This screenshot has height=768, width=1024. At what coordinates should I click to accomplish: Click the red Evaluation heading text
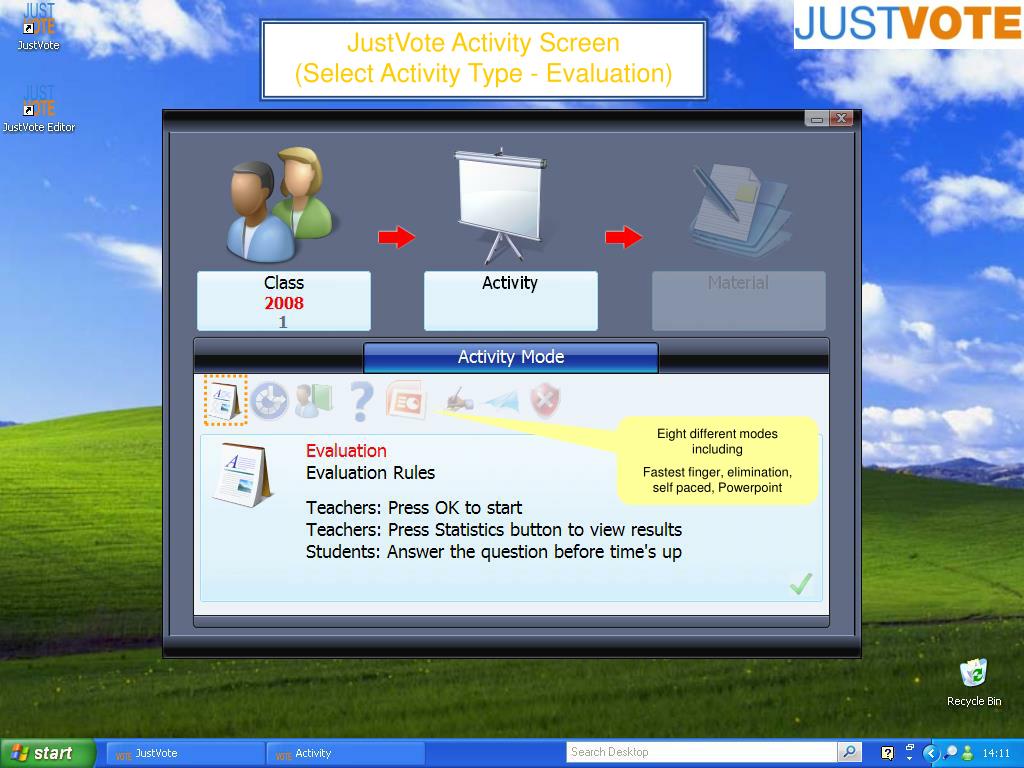coord(346,451)
